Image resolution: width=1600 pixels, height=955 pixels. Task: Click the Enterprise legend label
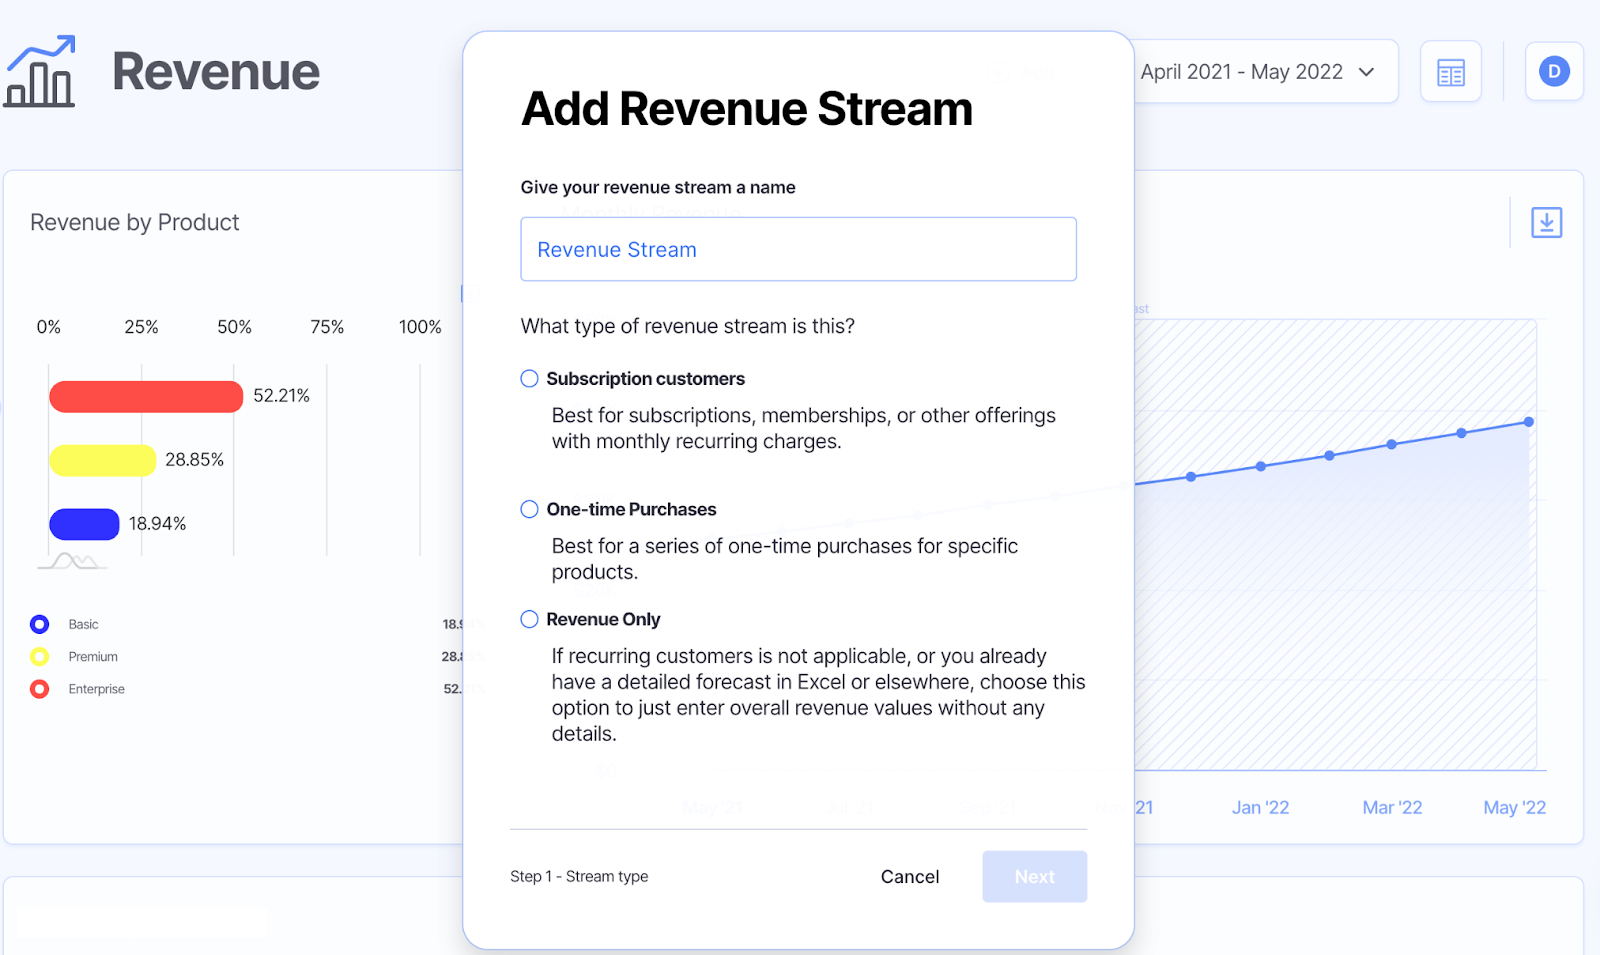[97, 689]
